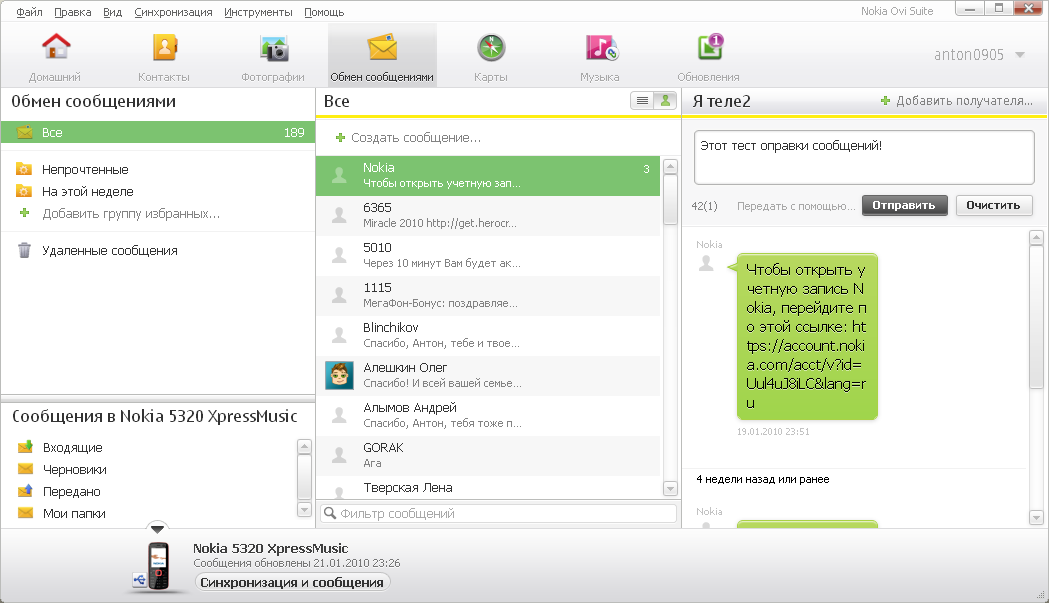1049x603 pixels.
Task: Open the Maps (Карты) compass icon
Action: (x=491, y=48)
